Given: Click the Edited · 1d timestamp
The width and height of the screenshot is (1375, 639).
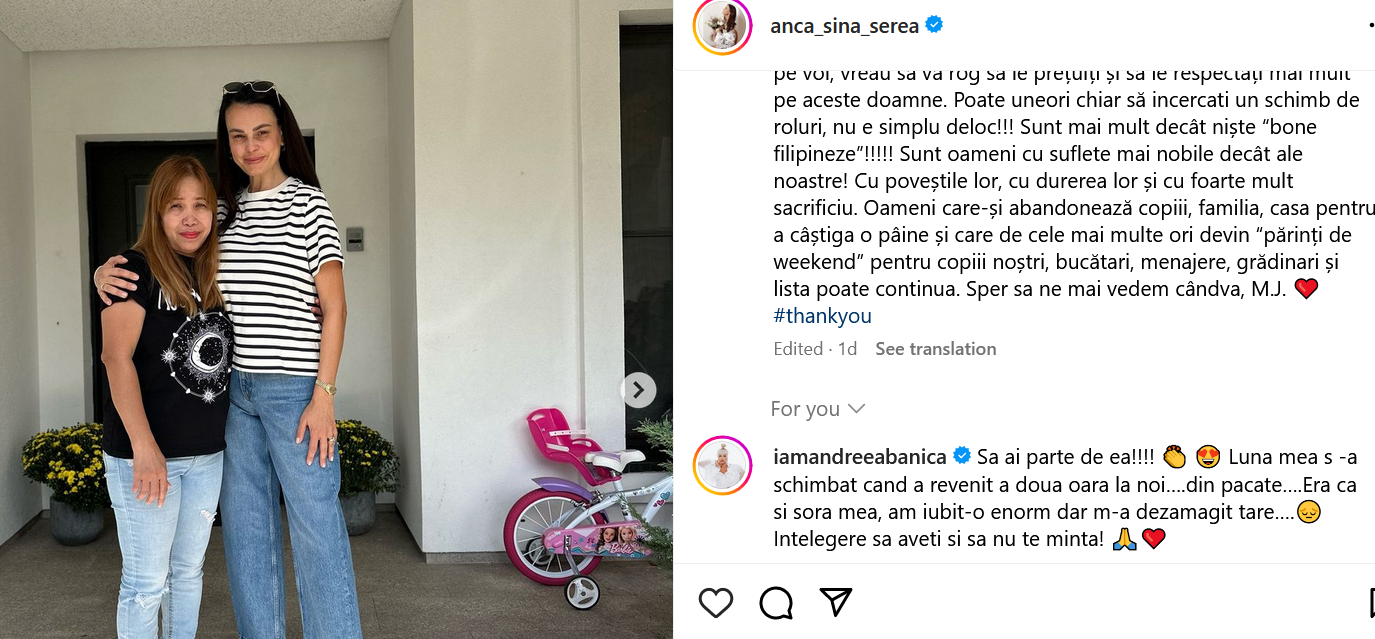Looking at the screenshot, I should tap(815, 349).
